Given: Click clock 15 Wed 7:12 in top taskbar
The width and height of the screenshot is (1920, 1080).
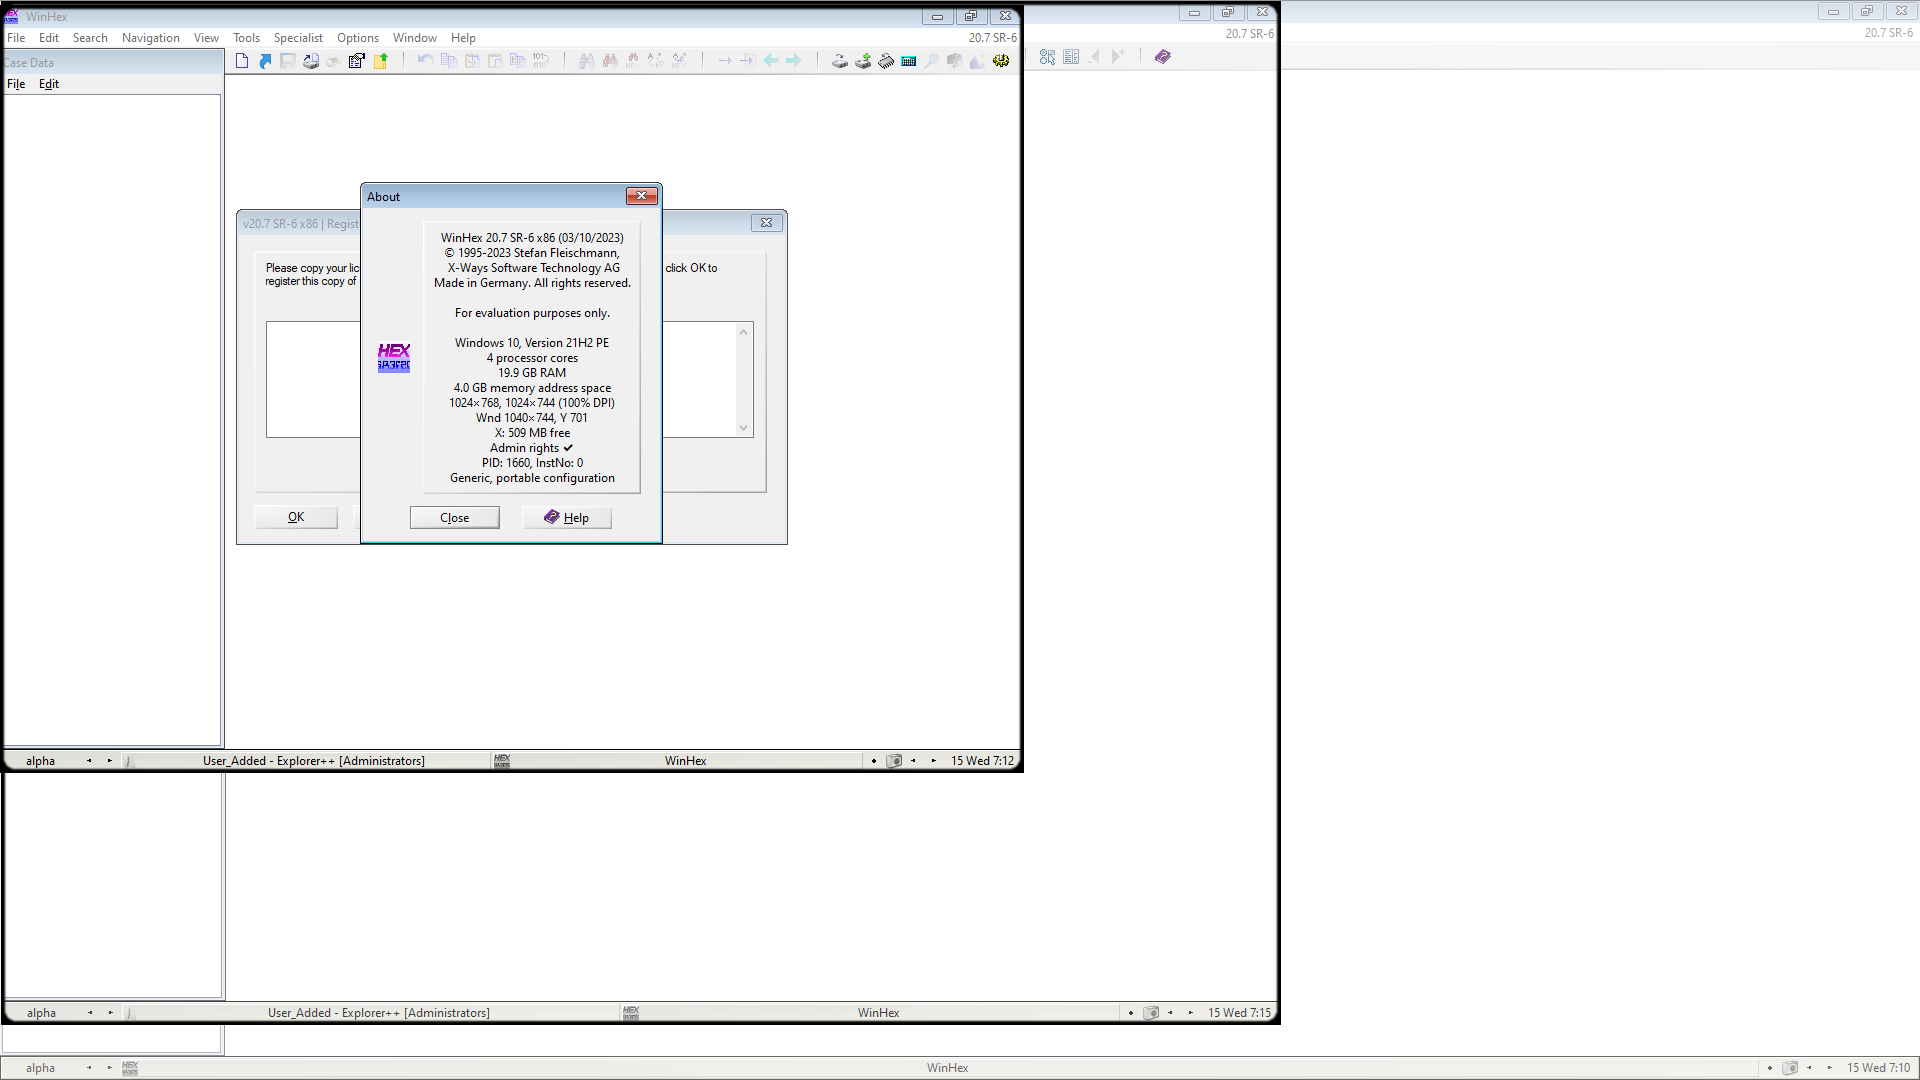Looking at the screenshot, I should (x=982, y=761).
